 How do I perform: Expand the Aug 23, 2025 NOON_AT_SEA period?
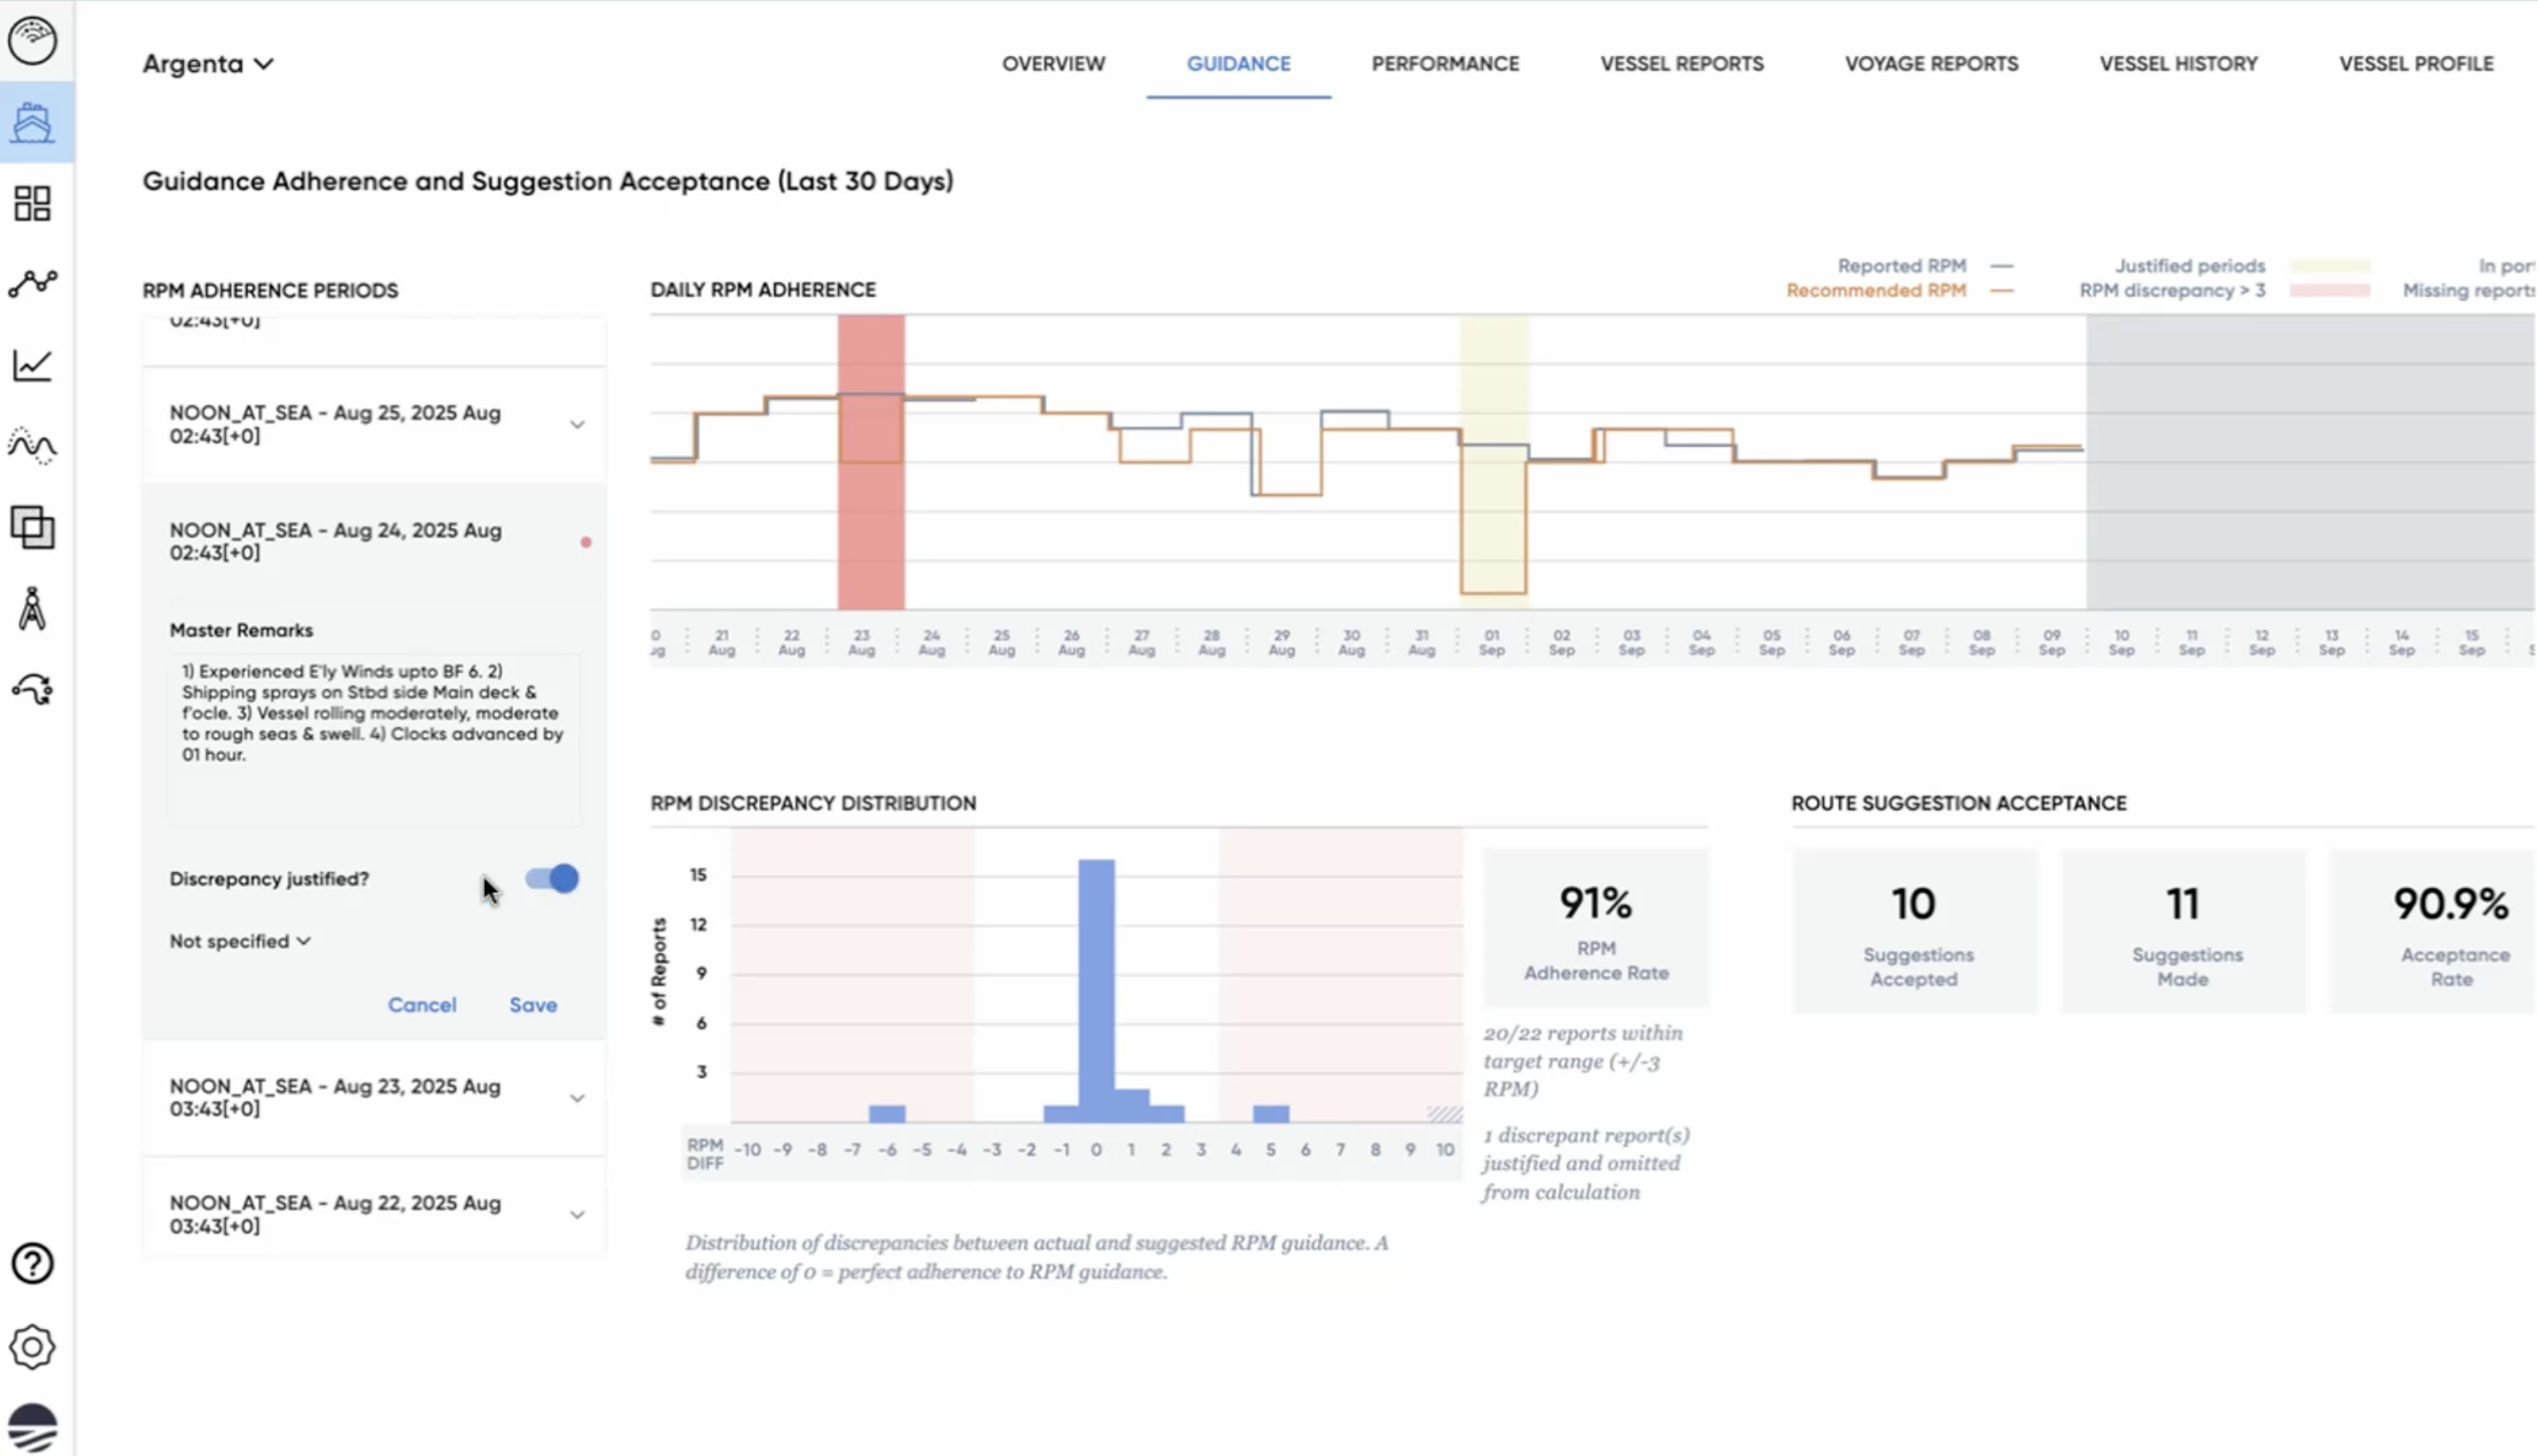[374, 1098]
